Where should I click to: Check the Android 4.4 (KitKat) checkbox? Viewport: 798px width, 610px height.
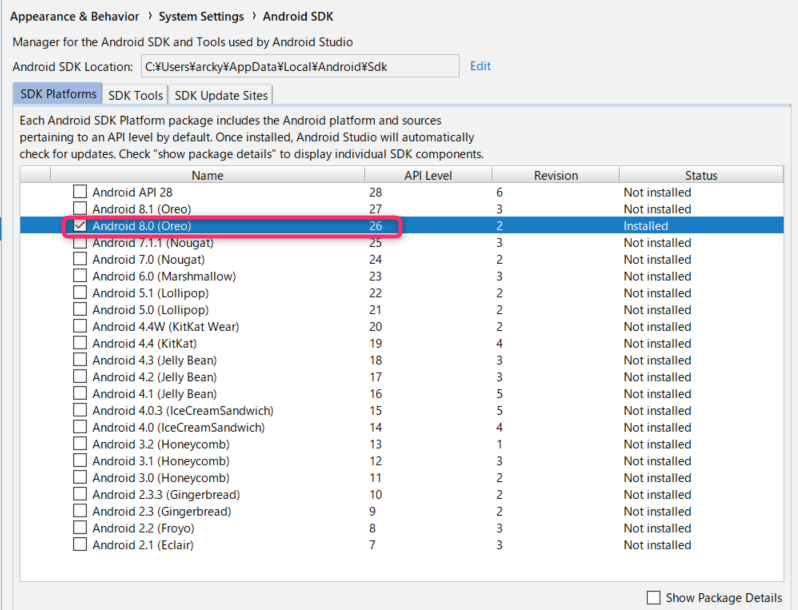(80, 343)
